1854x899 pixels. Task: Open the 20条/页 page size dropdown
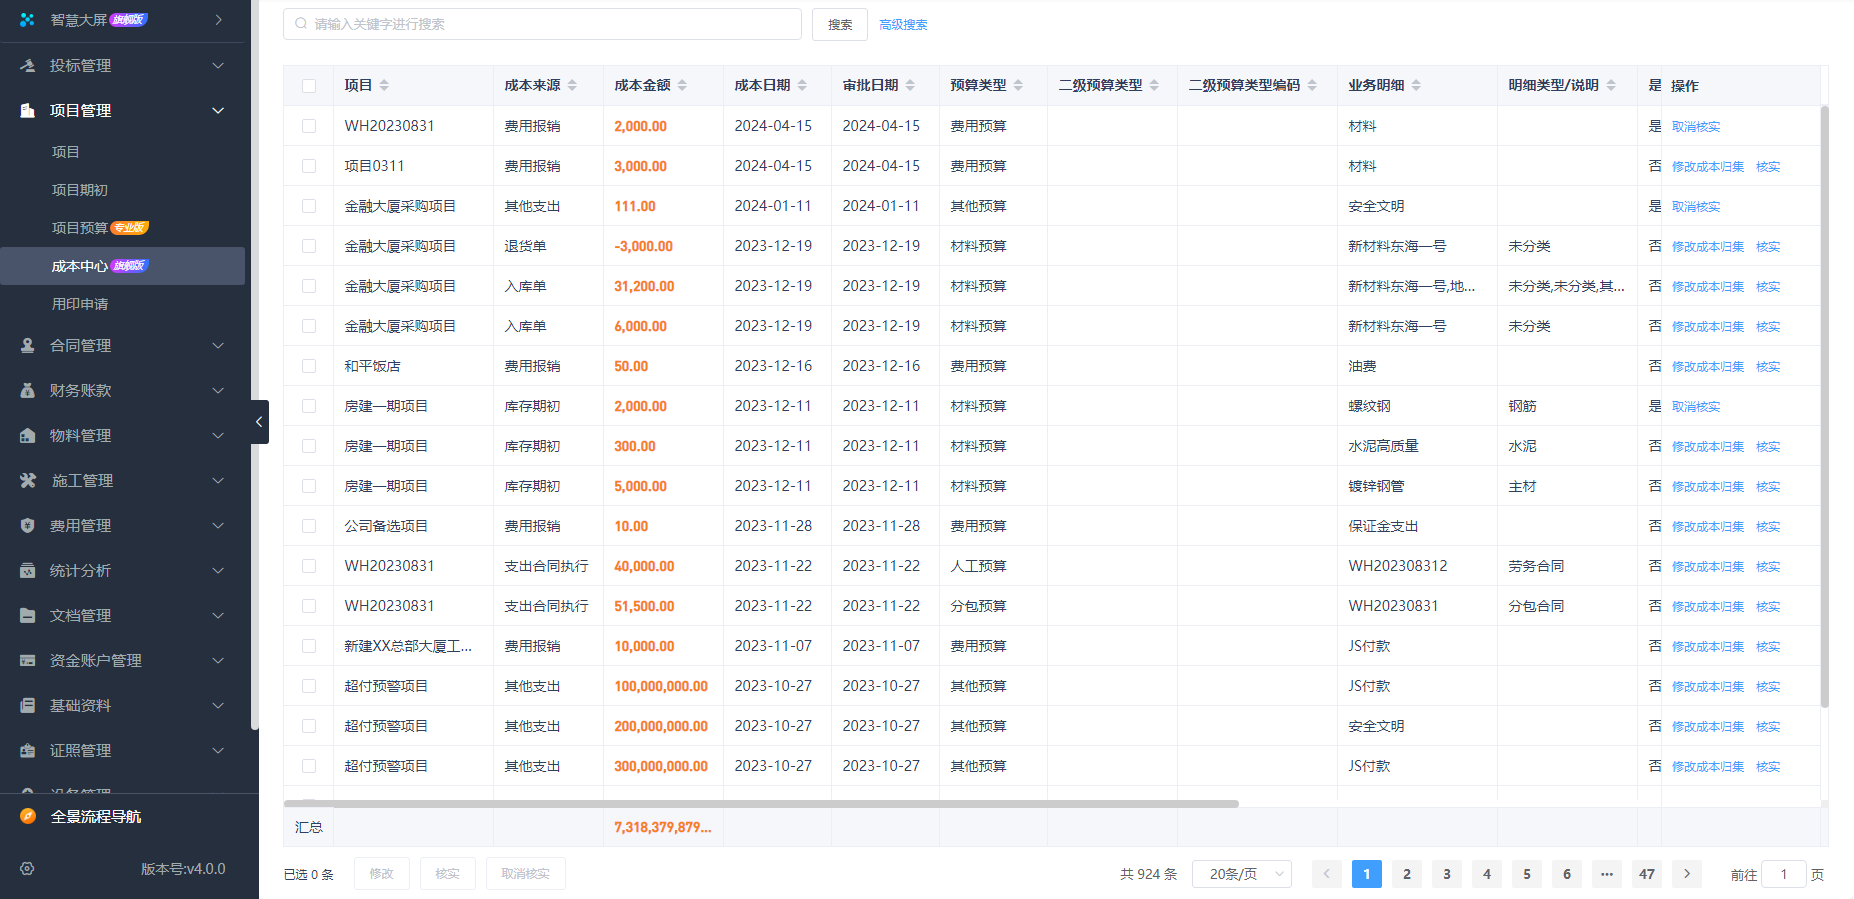click(1242, 874)
